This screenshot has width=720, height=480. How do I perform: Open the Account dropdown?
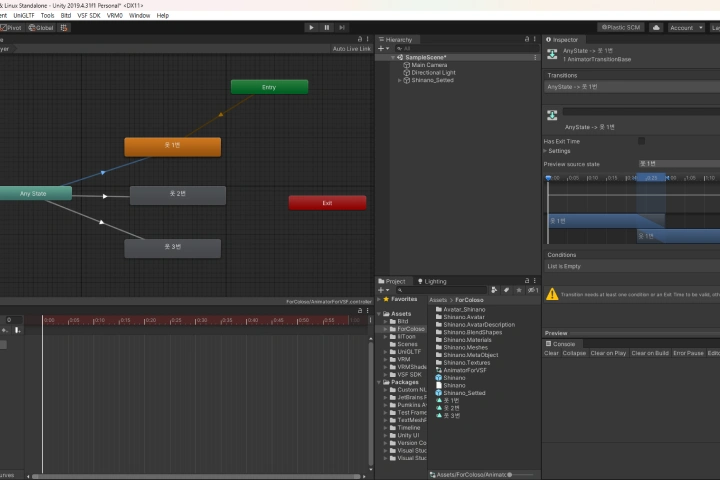coord(686,28)
